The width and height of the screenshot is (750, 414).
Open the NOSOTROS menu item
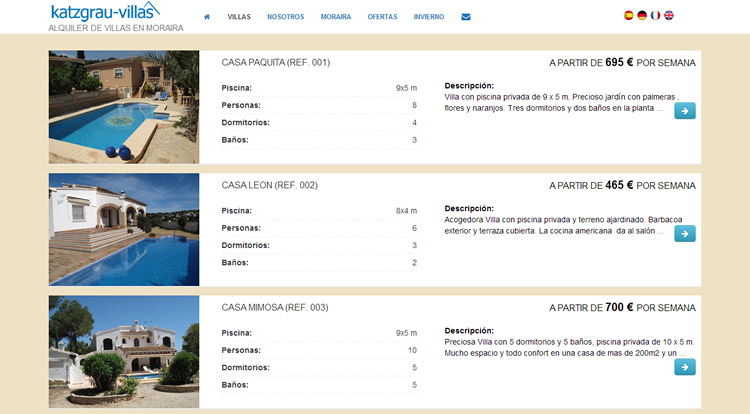point(286,17)
